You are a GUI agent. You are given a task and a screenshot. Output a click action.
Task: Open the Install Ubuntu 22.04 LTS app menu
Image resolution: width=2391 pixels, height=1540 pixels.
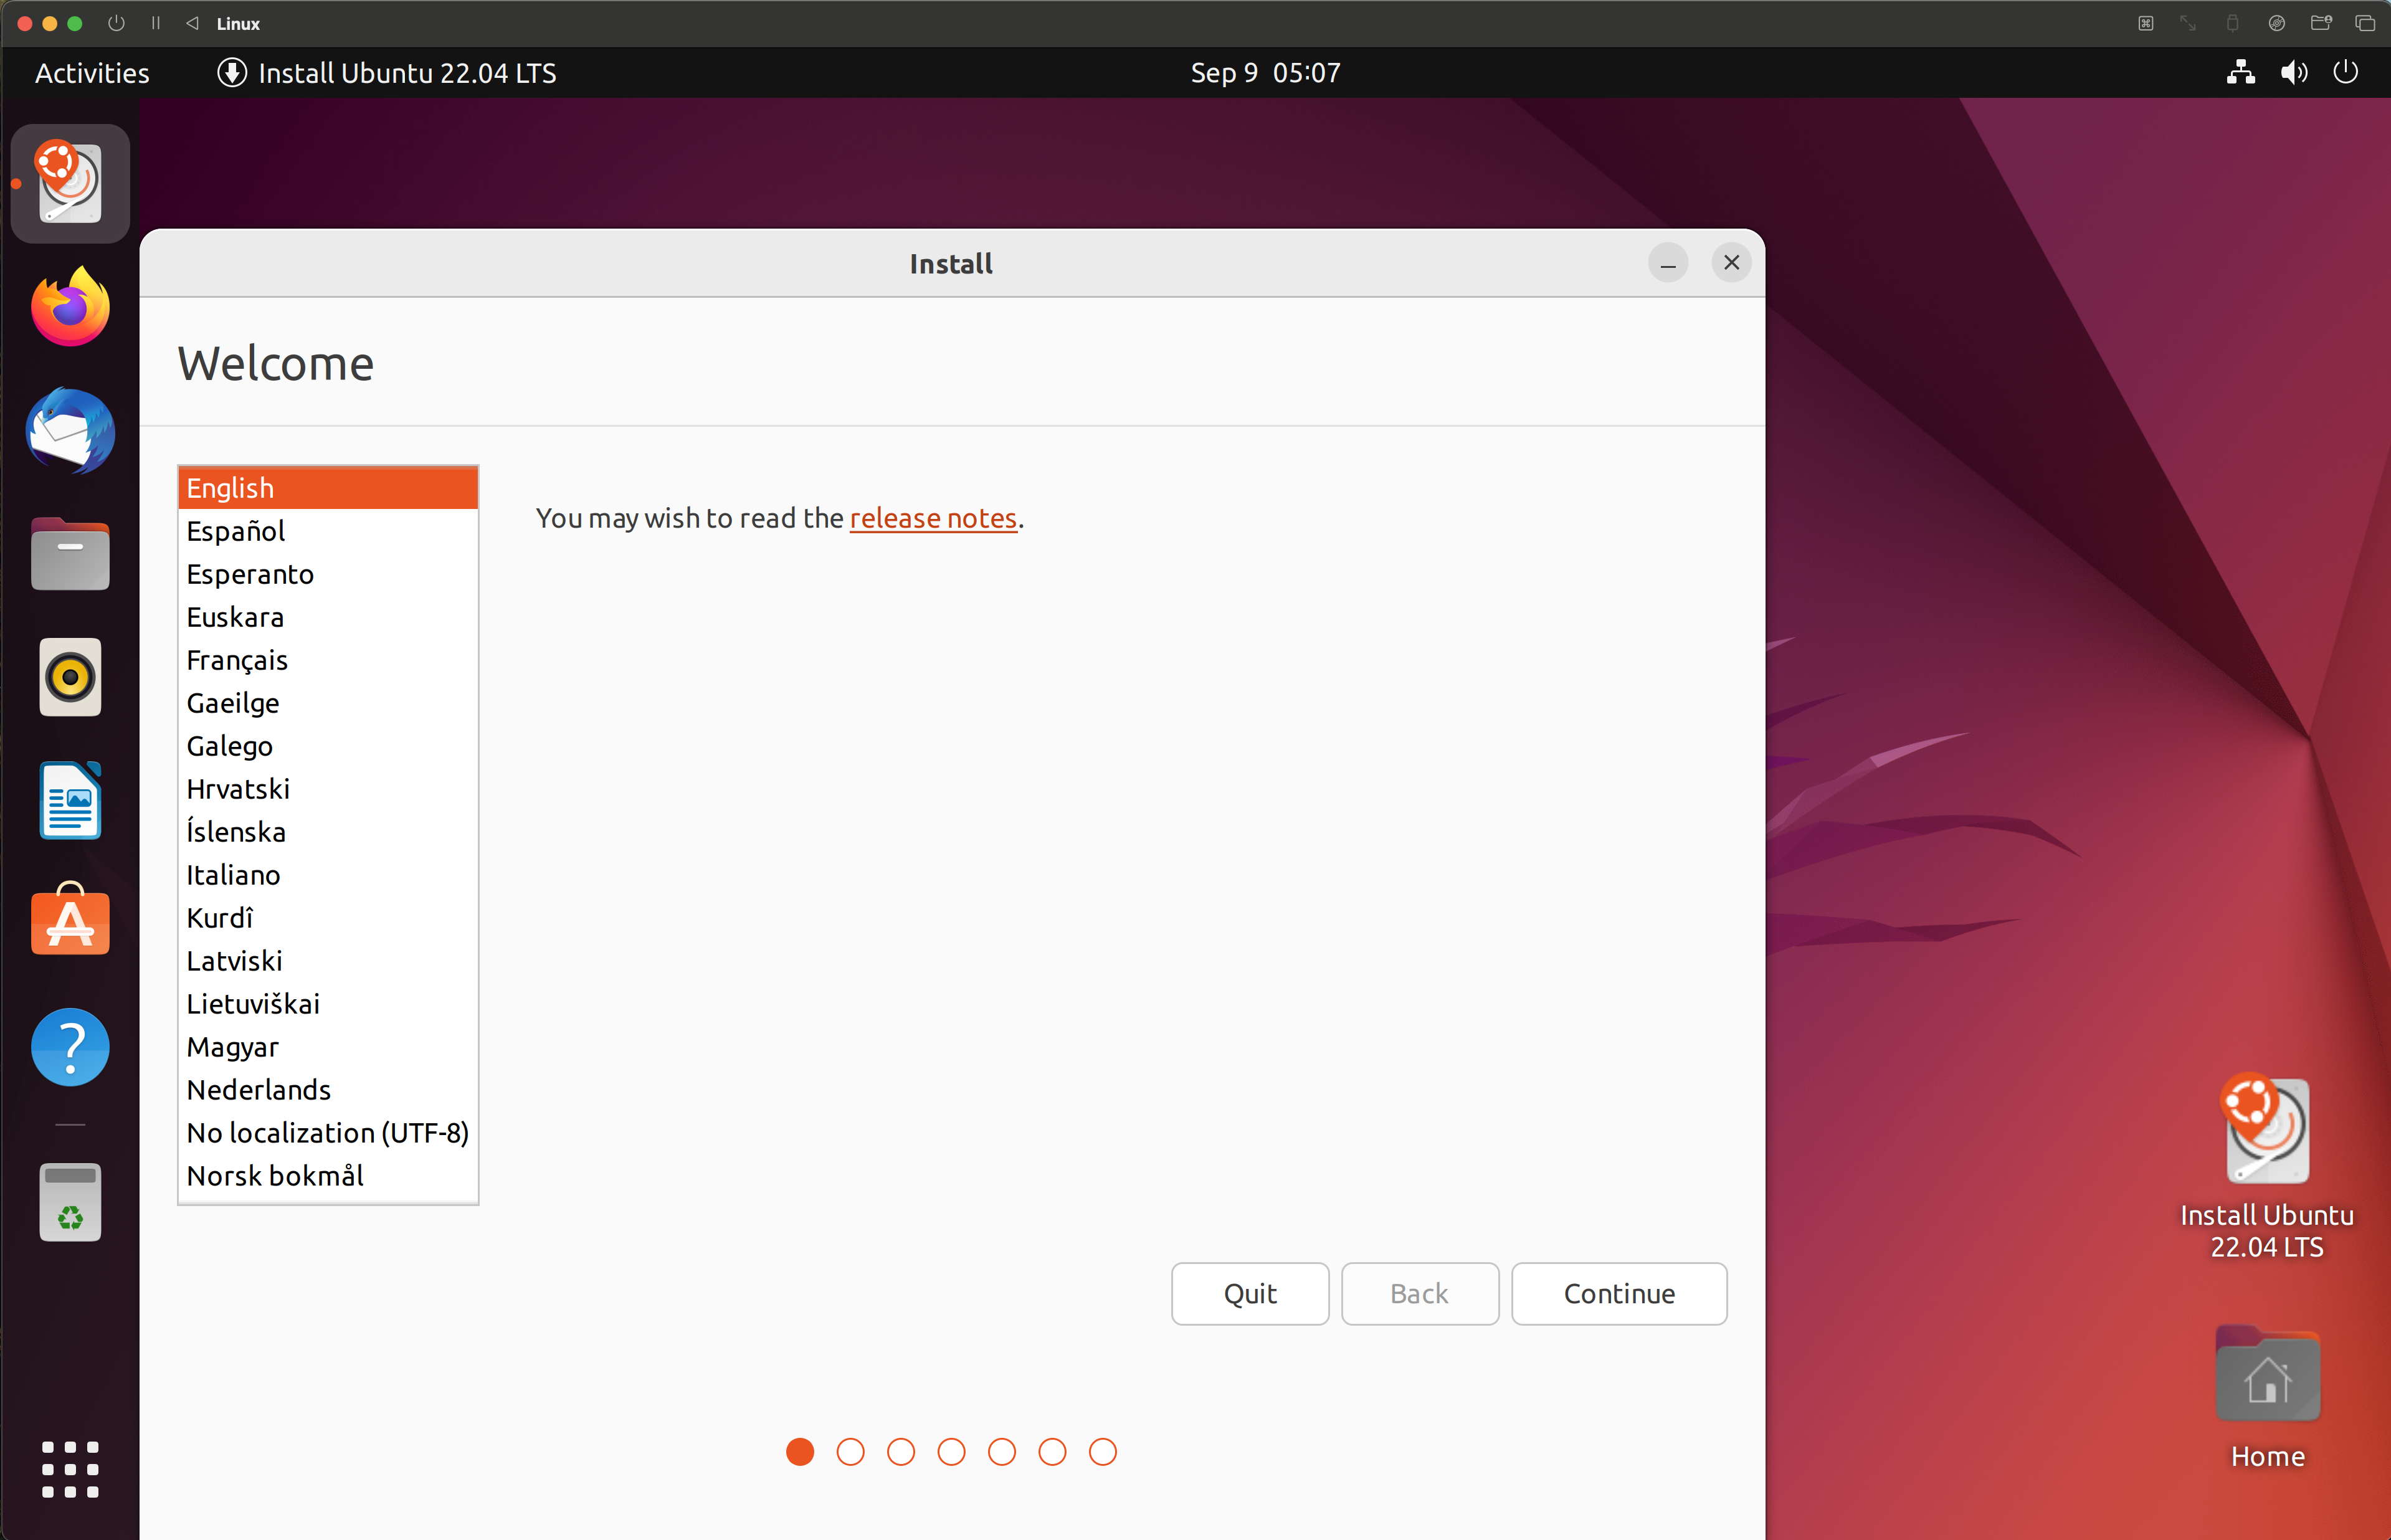click(x=386, y=72)
